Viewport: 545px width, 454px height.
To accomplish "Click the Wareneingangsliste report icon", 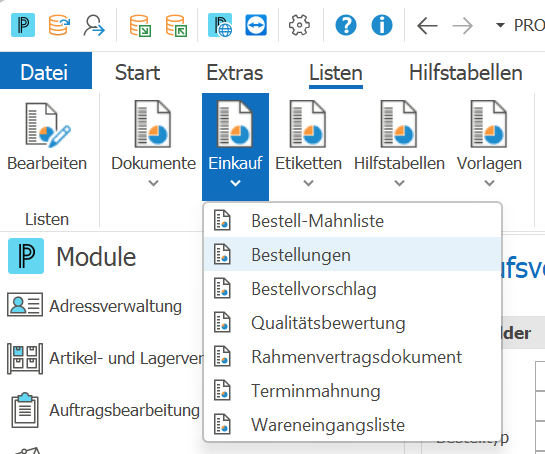I will [x=222, y=425].
